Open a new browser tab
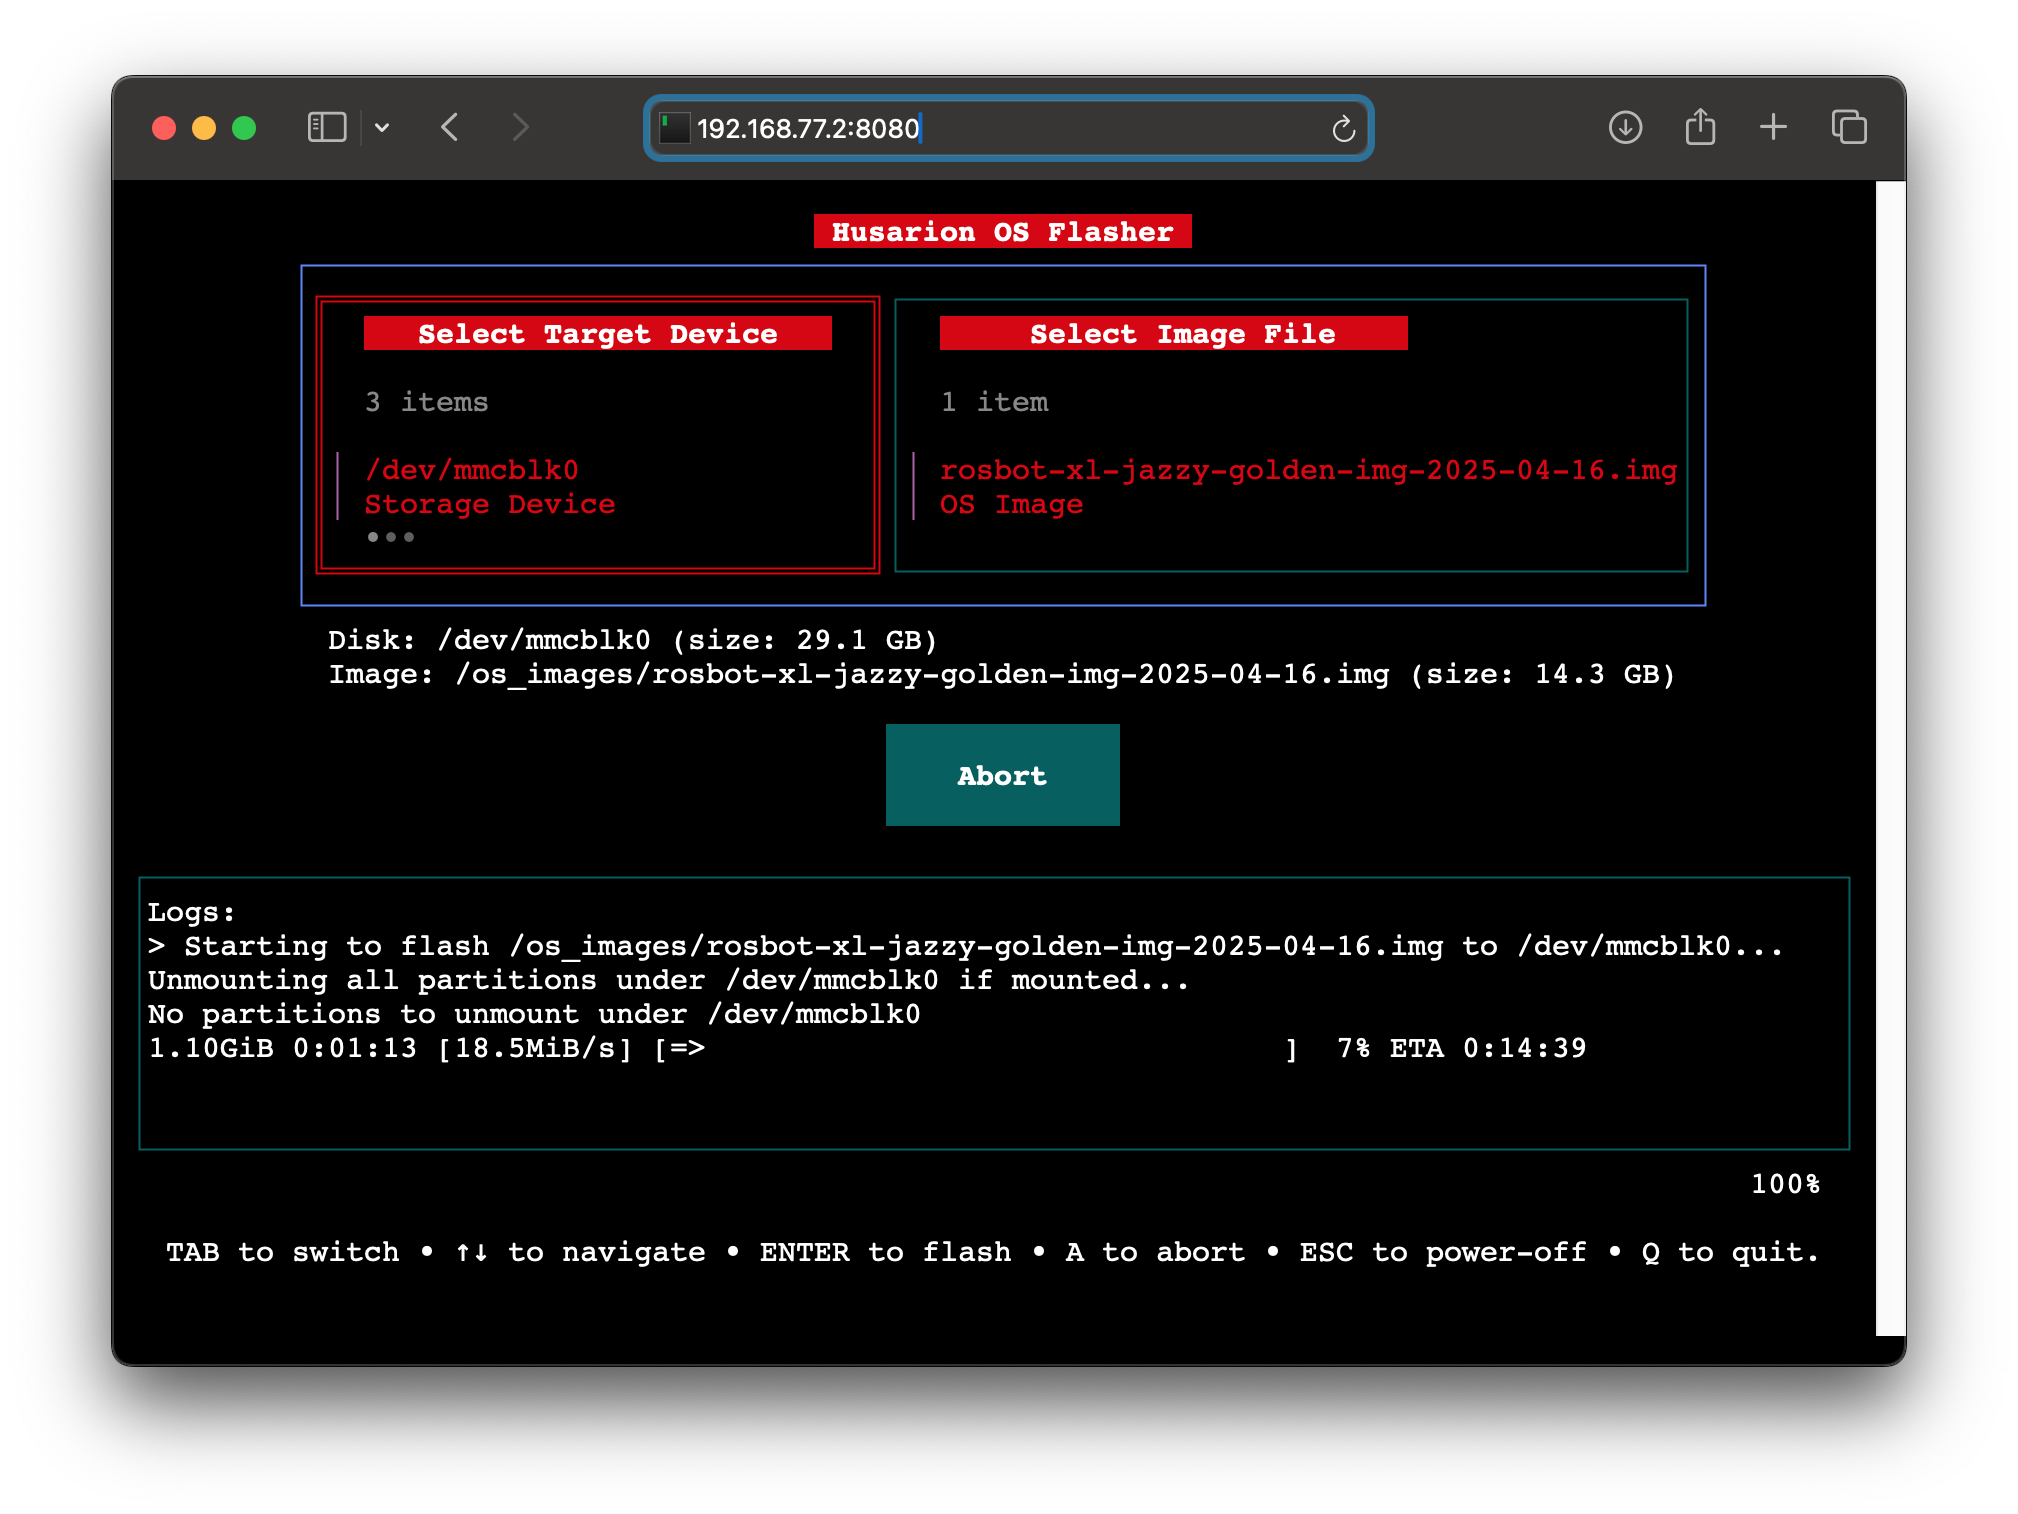 (1773, 127)
